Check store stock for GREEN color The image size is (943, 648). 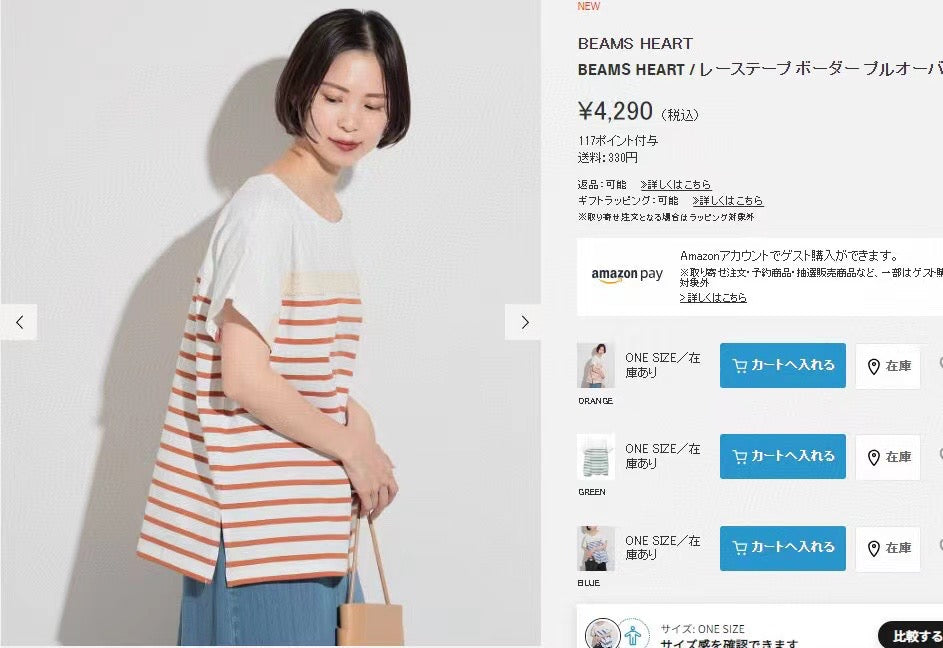click(888, 457)
